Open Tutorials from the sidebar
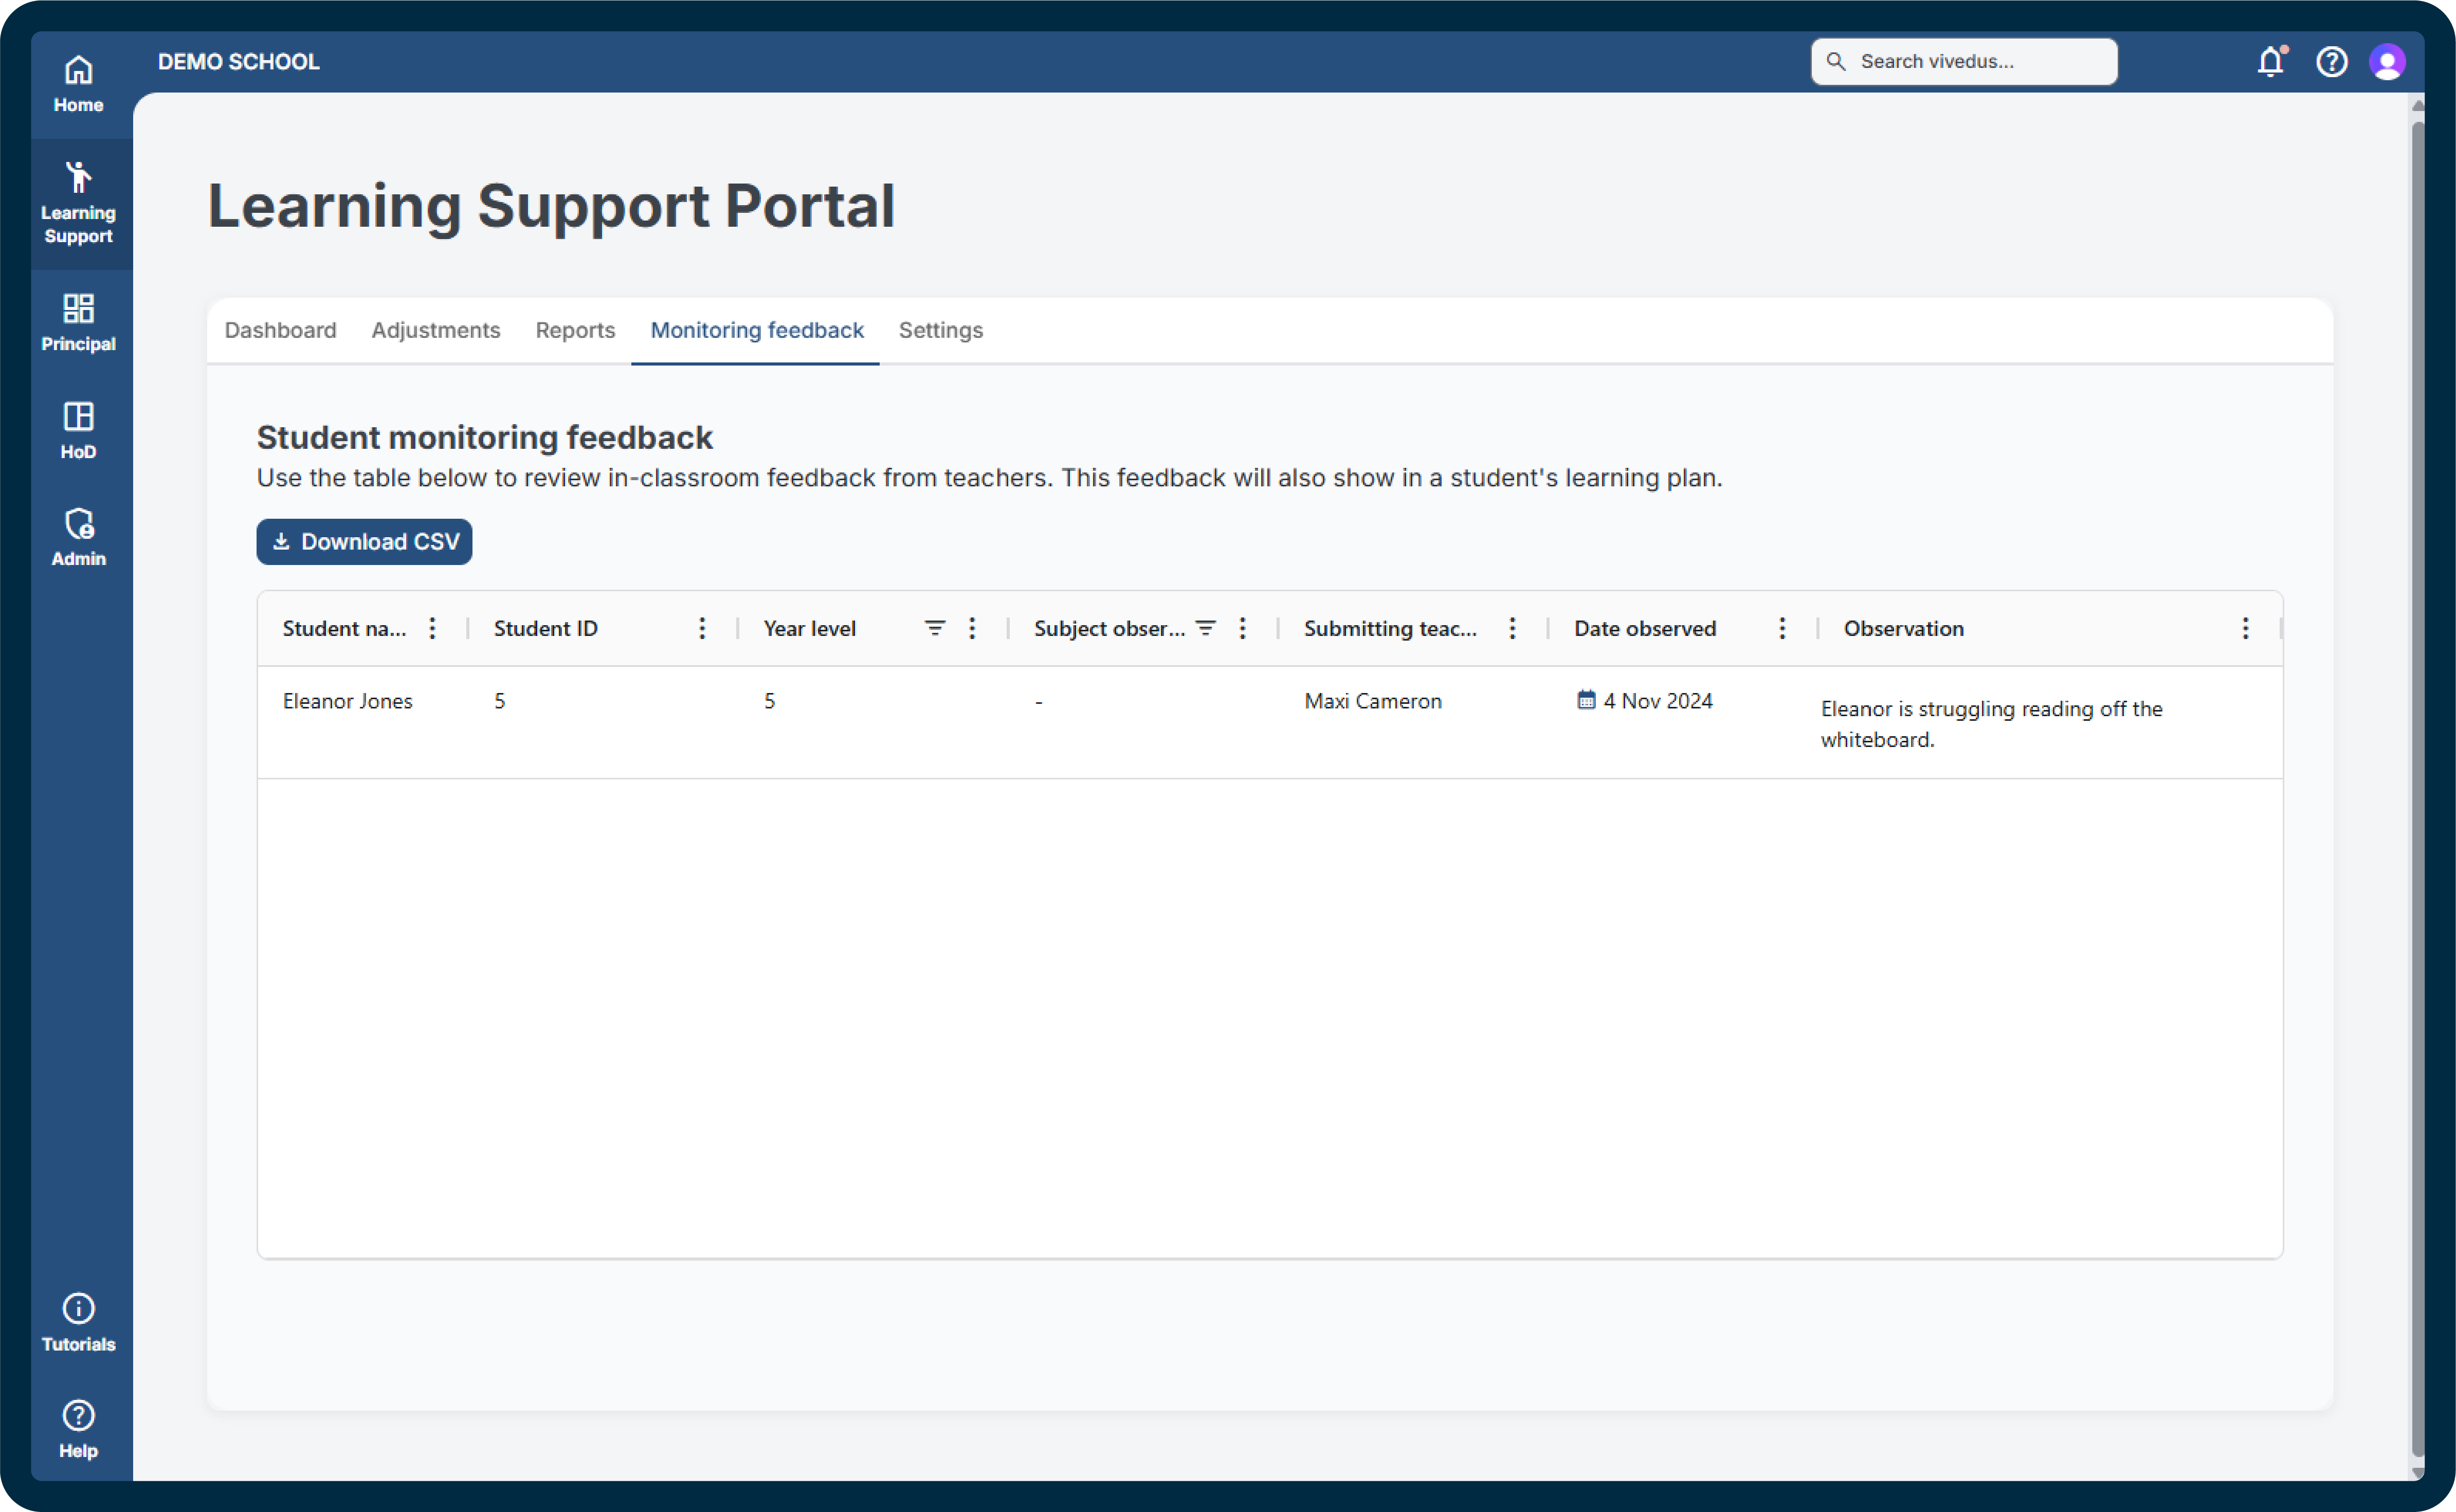 [x=78, y=1322]
